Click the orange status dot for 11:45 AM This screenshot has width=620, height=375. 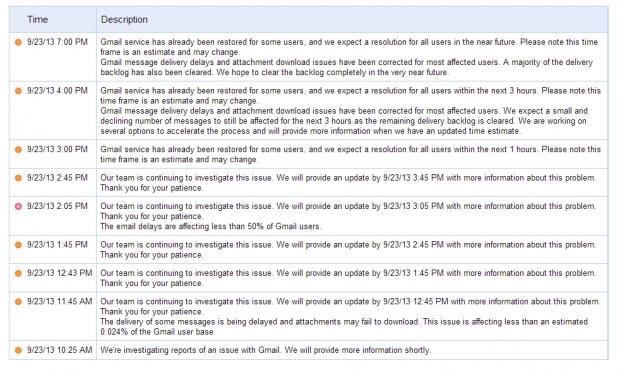coord(18,302)
